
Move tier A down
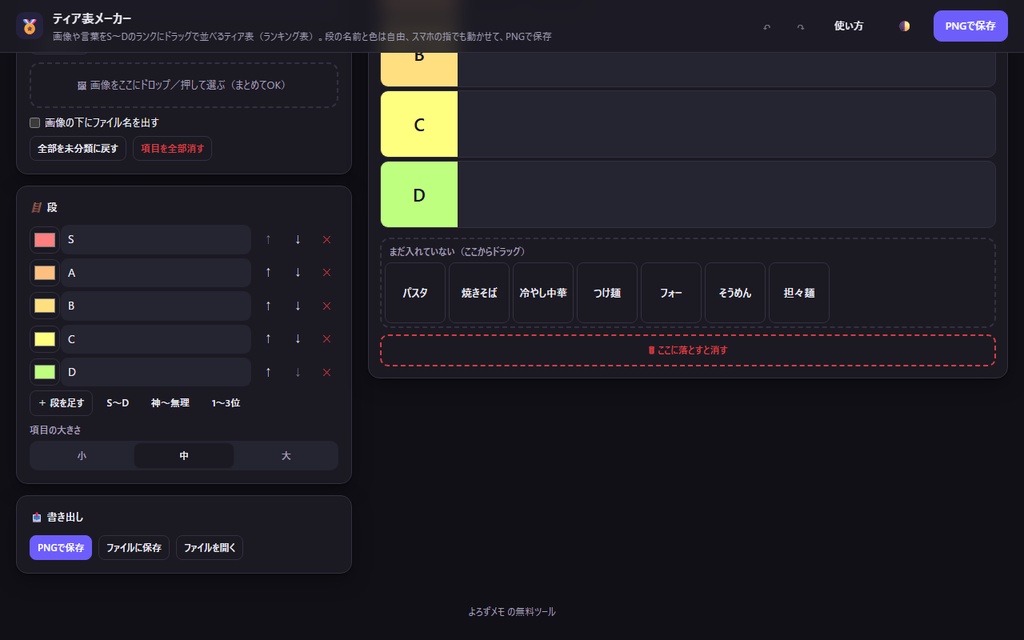click(x=298, y=272)
